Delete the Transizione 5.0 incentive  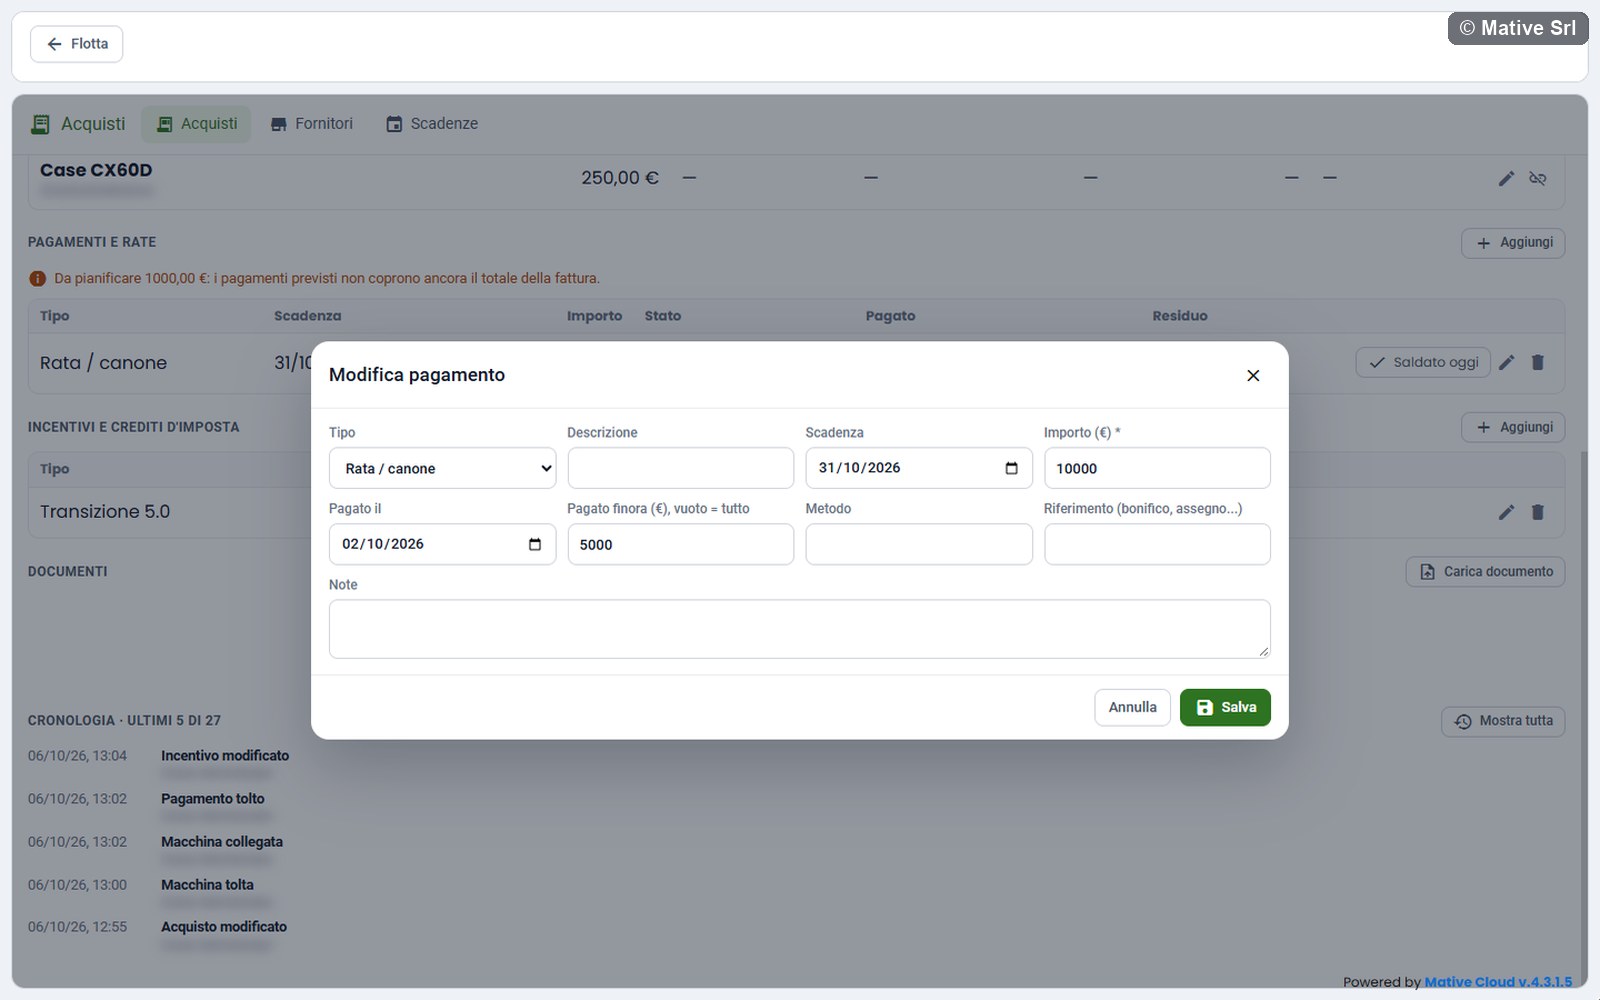click(x=1538, y=512)
